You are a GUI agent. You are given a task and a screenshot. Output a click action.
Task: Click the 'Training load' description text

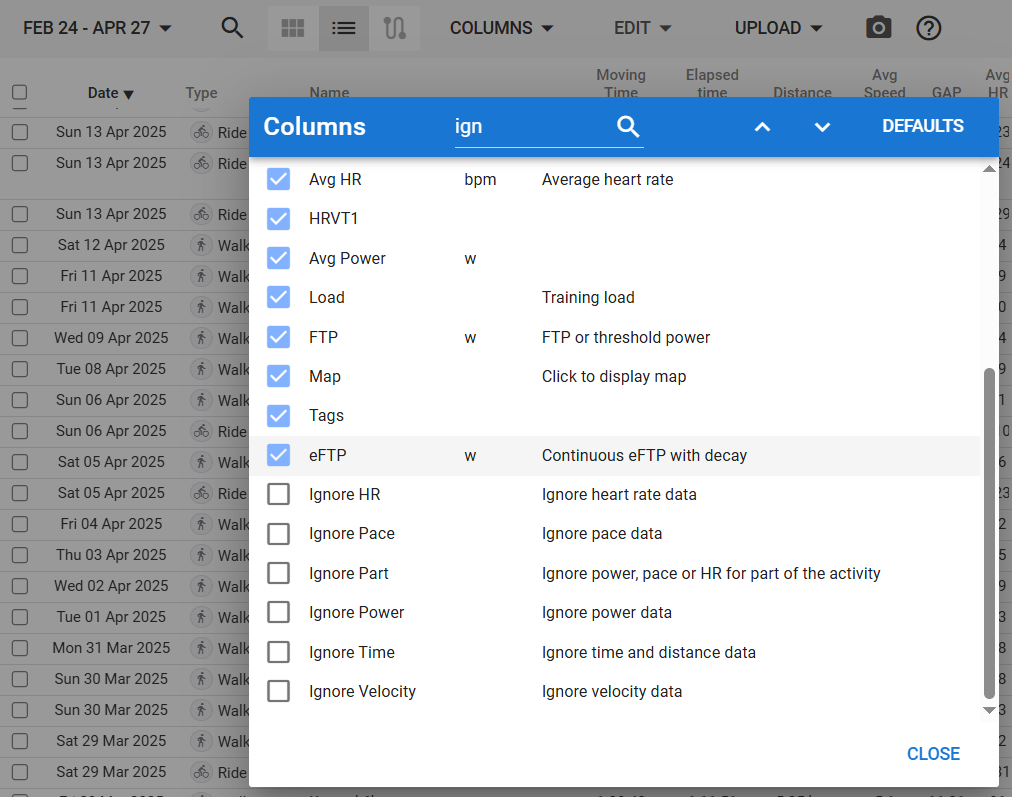pyautogui.click(x=588, y=298)
